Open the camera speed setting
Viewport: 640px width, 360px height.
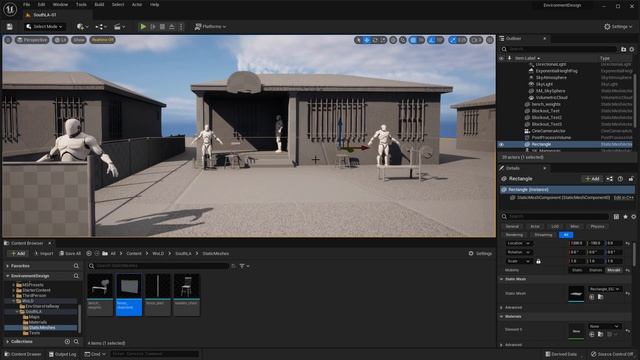pyautogui.click(x=476, y=40)
